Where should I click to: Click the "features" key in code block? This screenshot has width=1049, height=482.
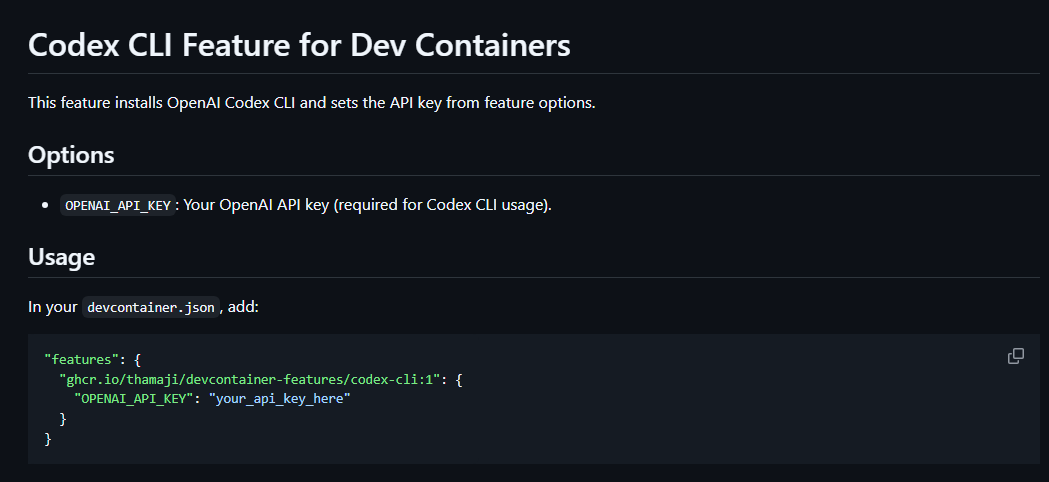(x=82, y=360)
